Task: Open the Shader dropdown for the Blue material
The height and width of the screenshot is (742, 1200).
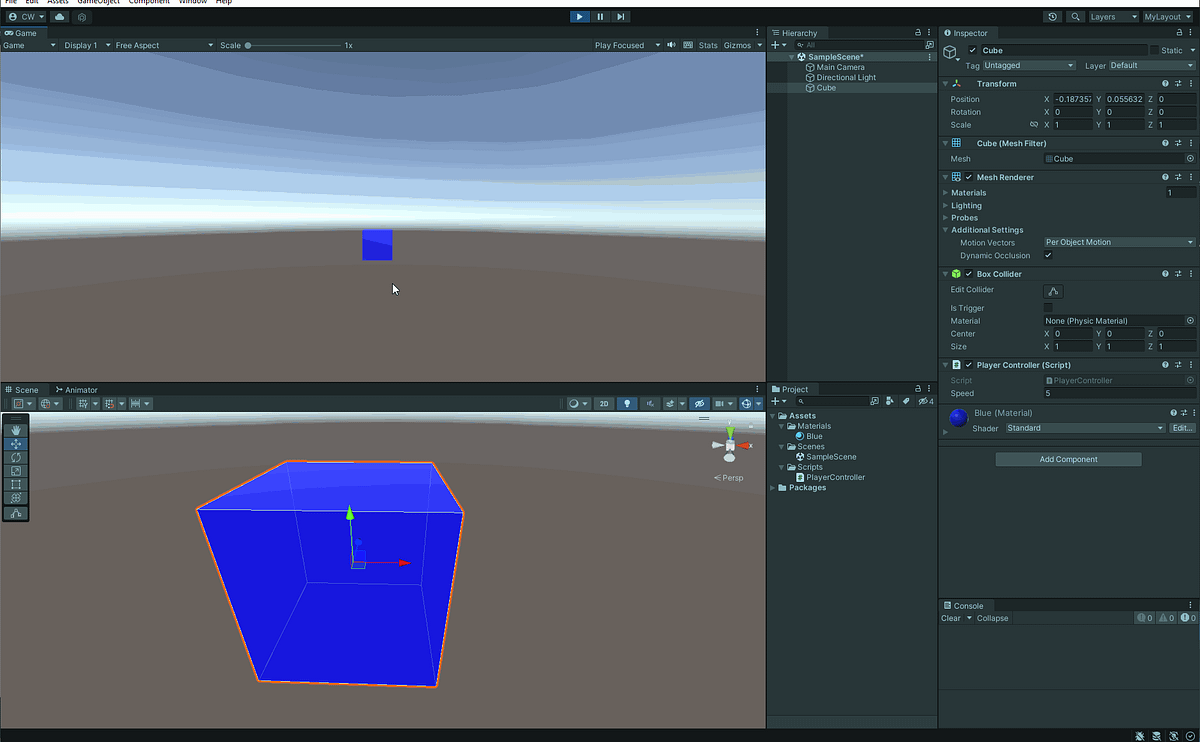Action: pos(1085,428)
